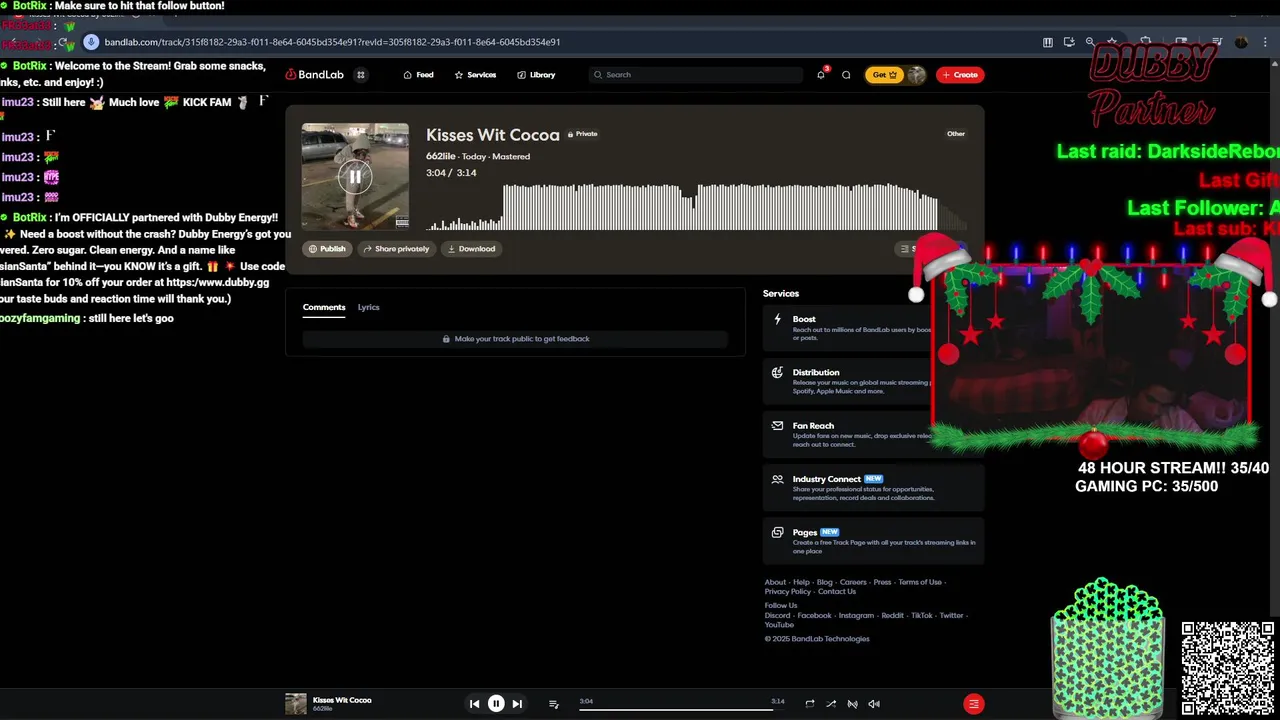Toggle the crossed-waveform icon beside the shuffle button

pyautogui.click(x=852, y=704)
